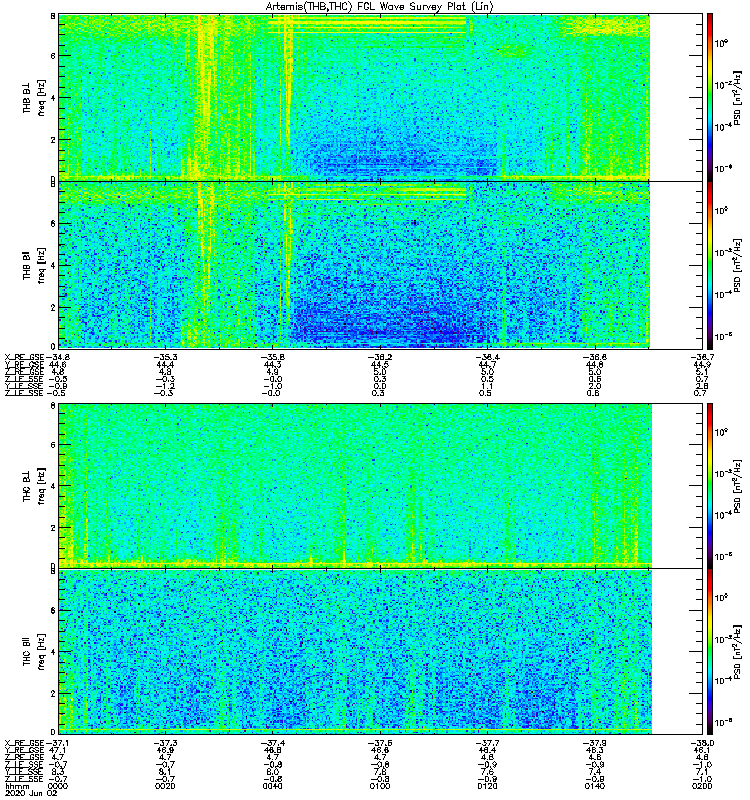The image size is (750, 800).
Task: Click the '2' frequency tick of the THC B∥ panel
Action: (x=53, y=693)
